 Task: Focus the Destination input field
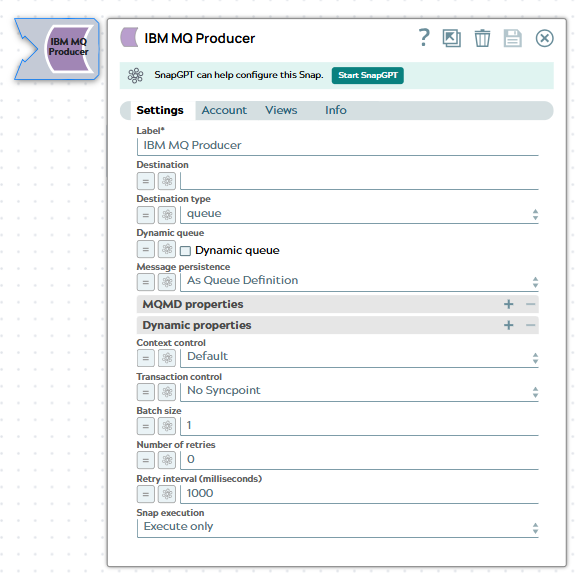359,181
